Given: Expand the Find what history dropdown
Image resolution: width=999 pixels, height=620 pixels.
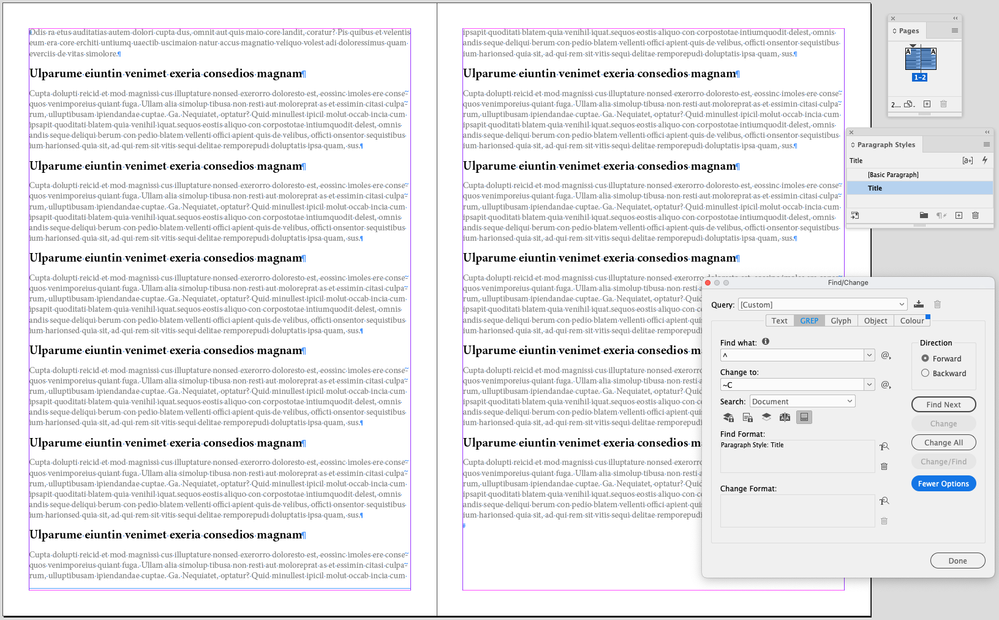Looking at the screenshot, I should (869, 355).
